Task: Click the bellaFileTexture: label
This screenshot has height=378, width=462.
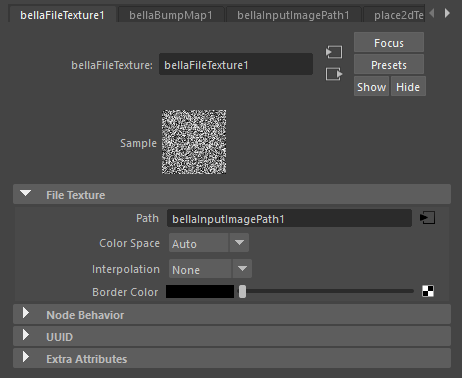Action: [x=112, y=65]
